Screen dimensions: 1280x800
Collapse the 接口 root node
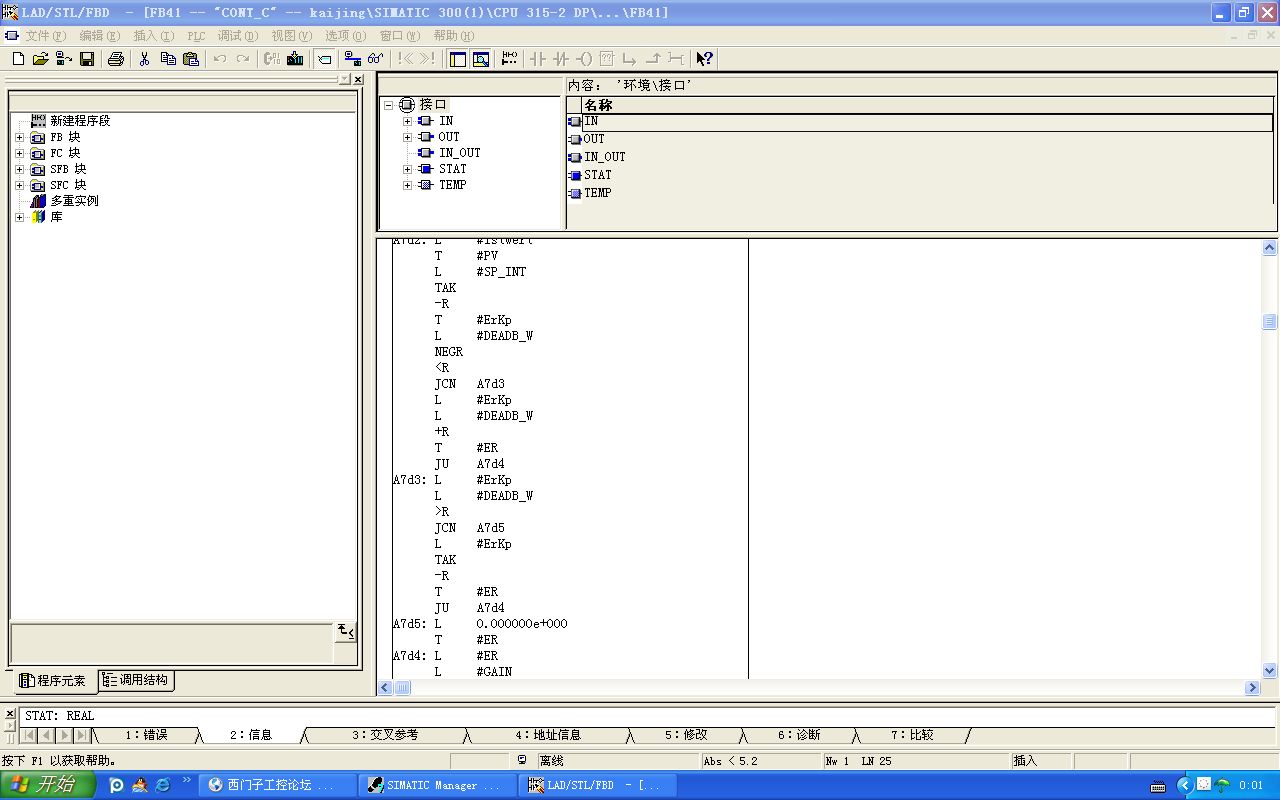[389, 105]
